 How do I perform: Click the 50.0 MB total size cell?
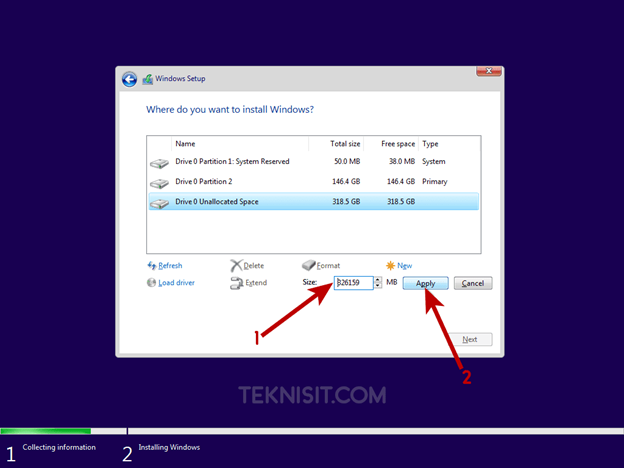[x=347, y=162]
